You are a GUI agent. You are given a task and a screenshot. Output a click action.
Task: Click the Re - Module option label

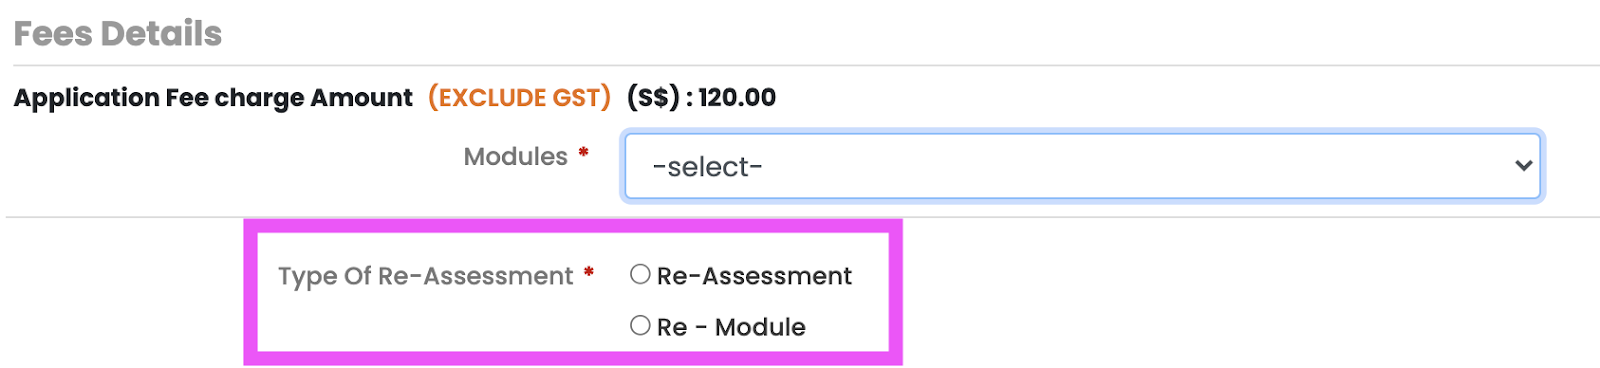[731, 327]
